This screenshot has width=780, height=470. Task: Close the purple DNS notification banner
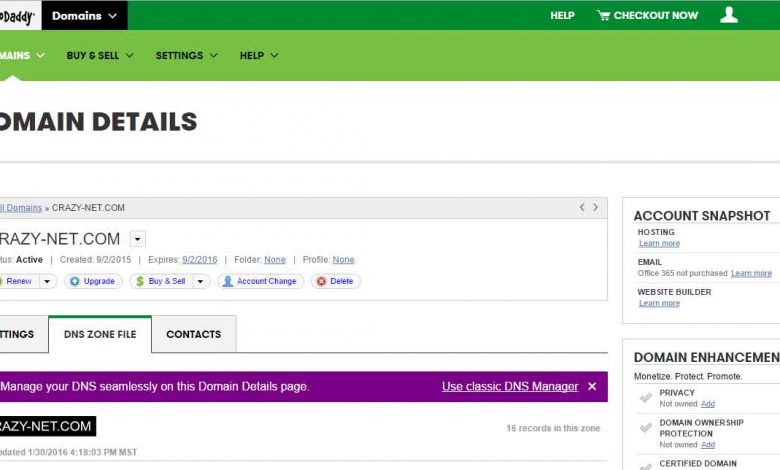pyautogui.click(x=592, y=386)
